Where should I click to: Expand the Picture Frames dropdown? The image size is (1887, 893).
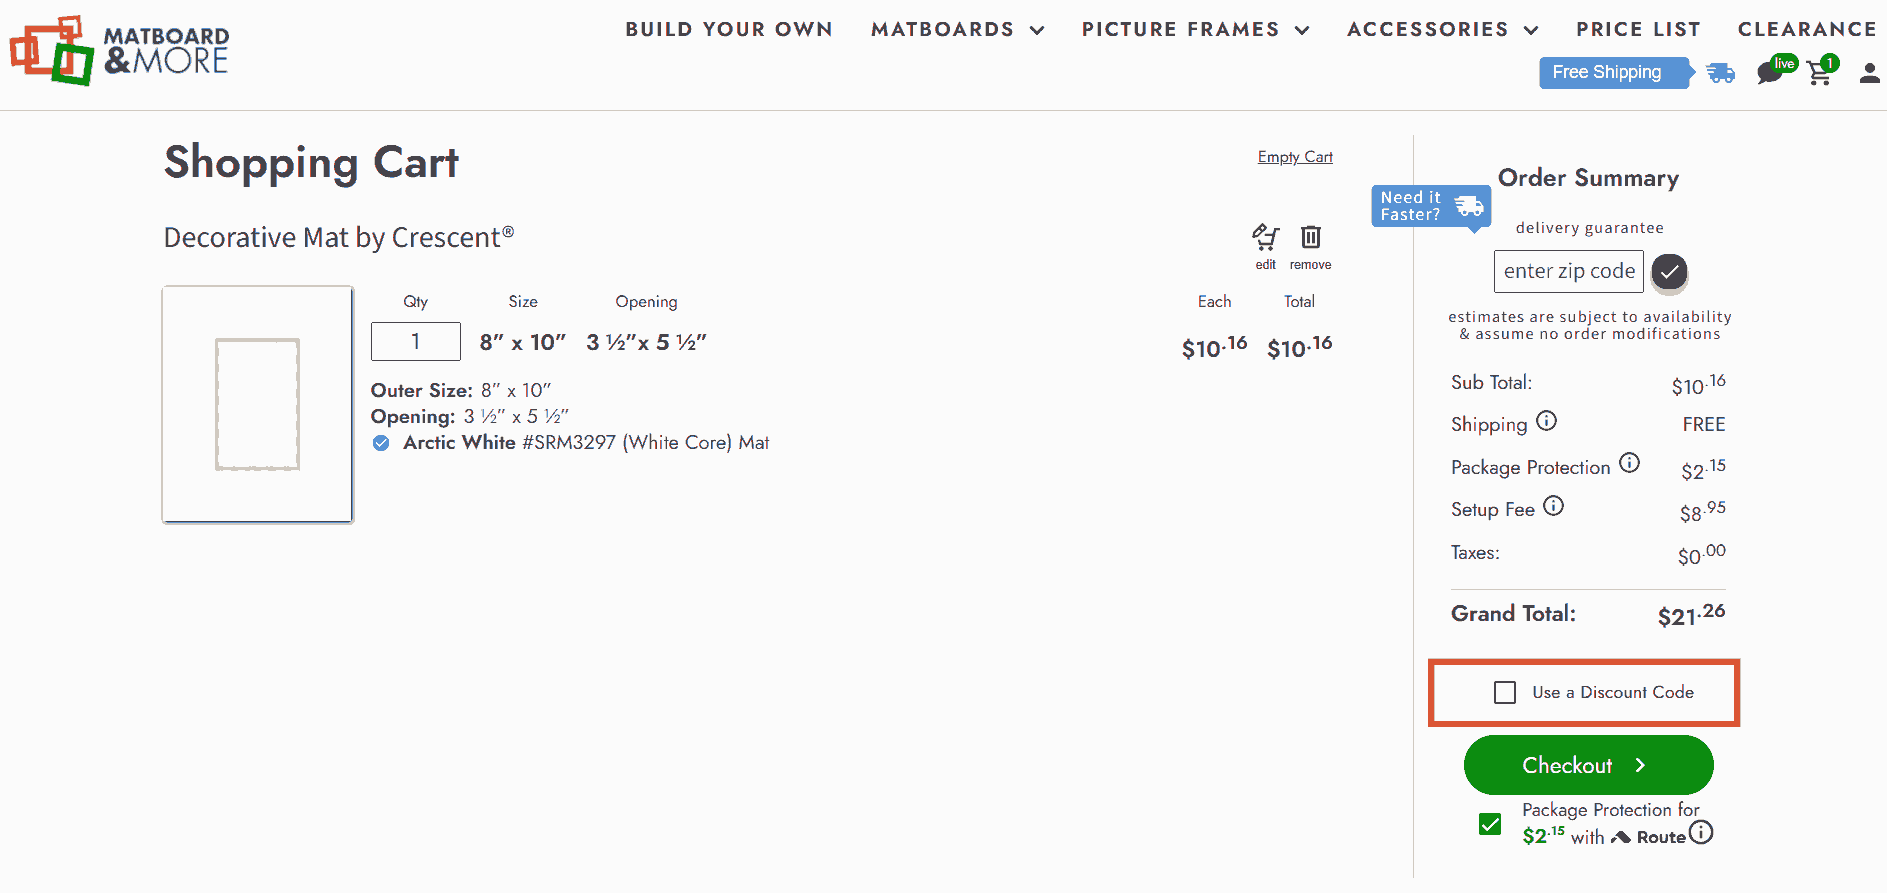pos(1195,30)
